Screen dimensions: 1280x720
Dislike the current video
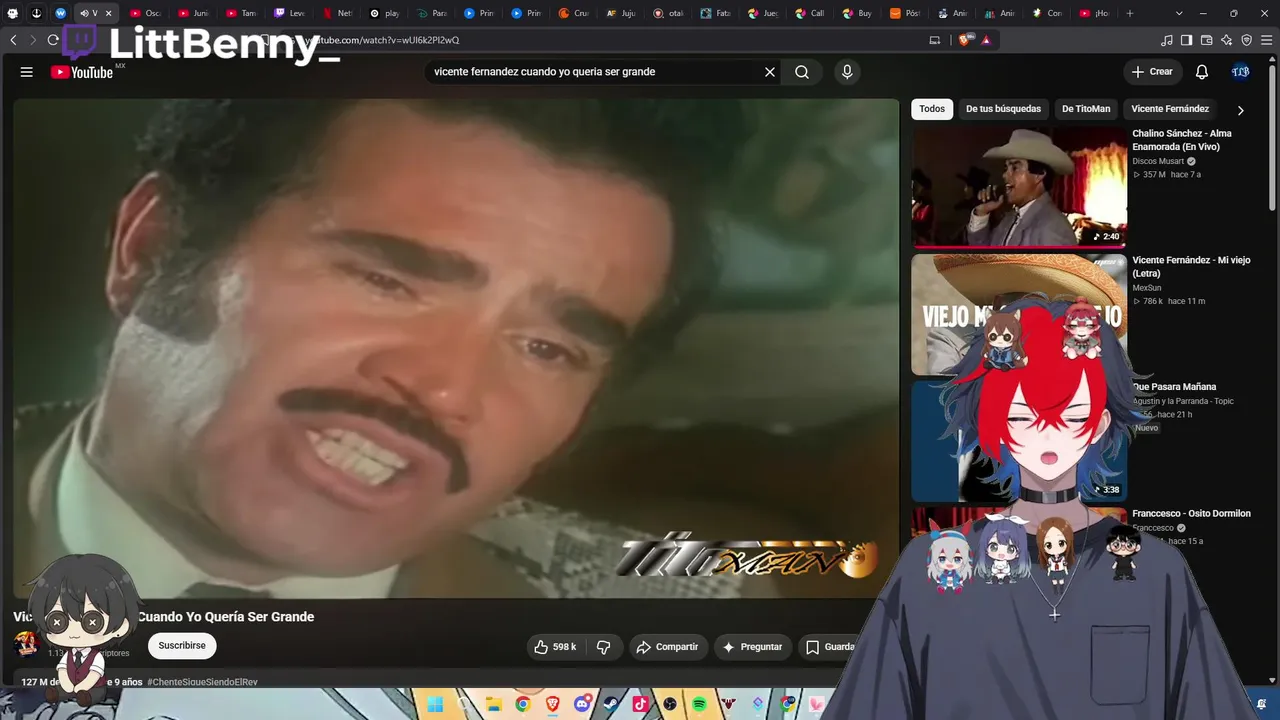click(x=603, y=647)
